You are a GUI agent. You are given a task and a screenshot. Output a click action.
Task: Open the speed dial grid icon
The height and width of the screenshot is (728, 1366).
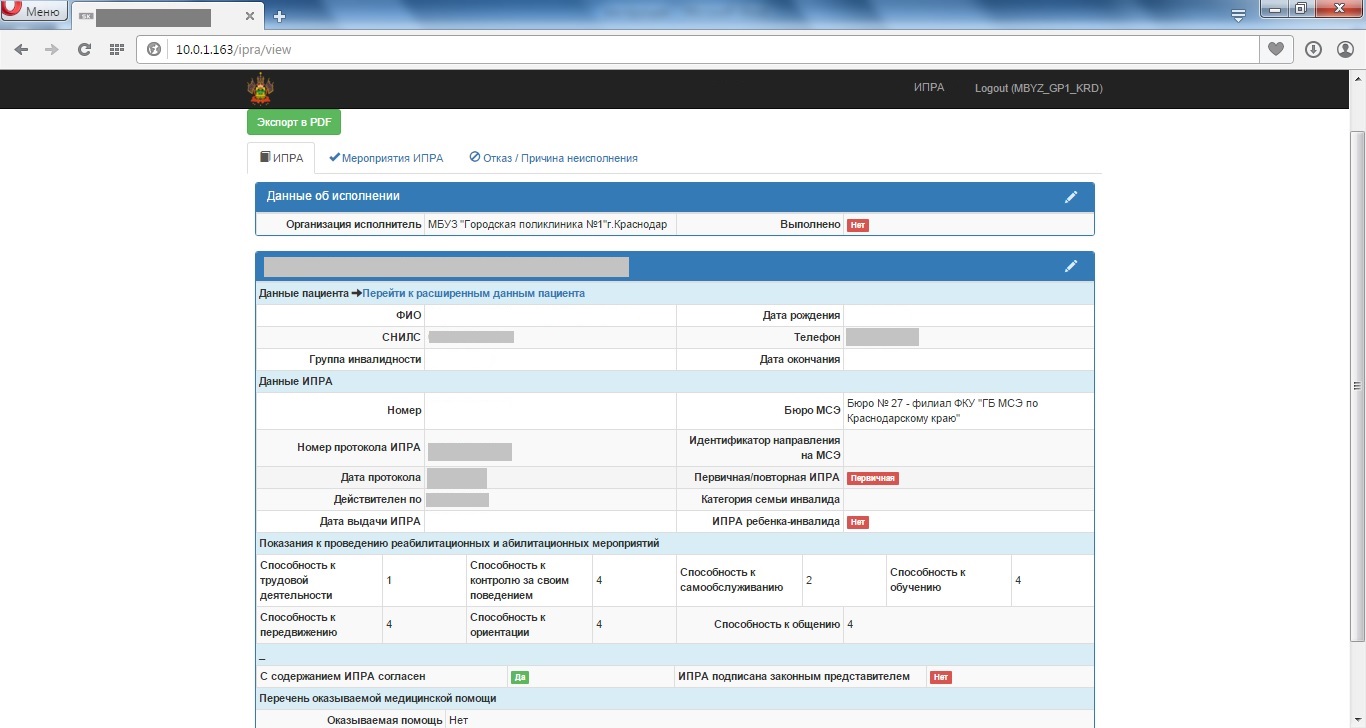[116, 49]
